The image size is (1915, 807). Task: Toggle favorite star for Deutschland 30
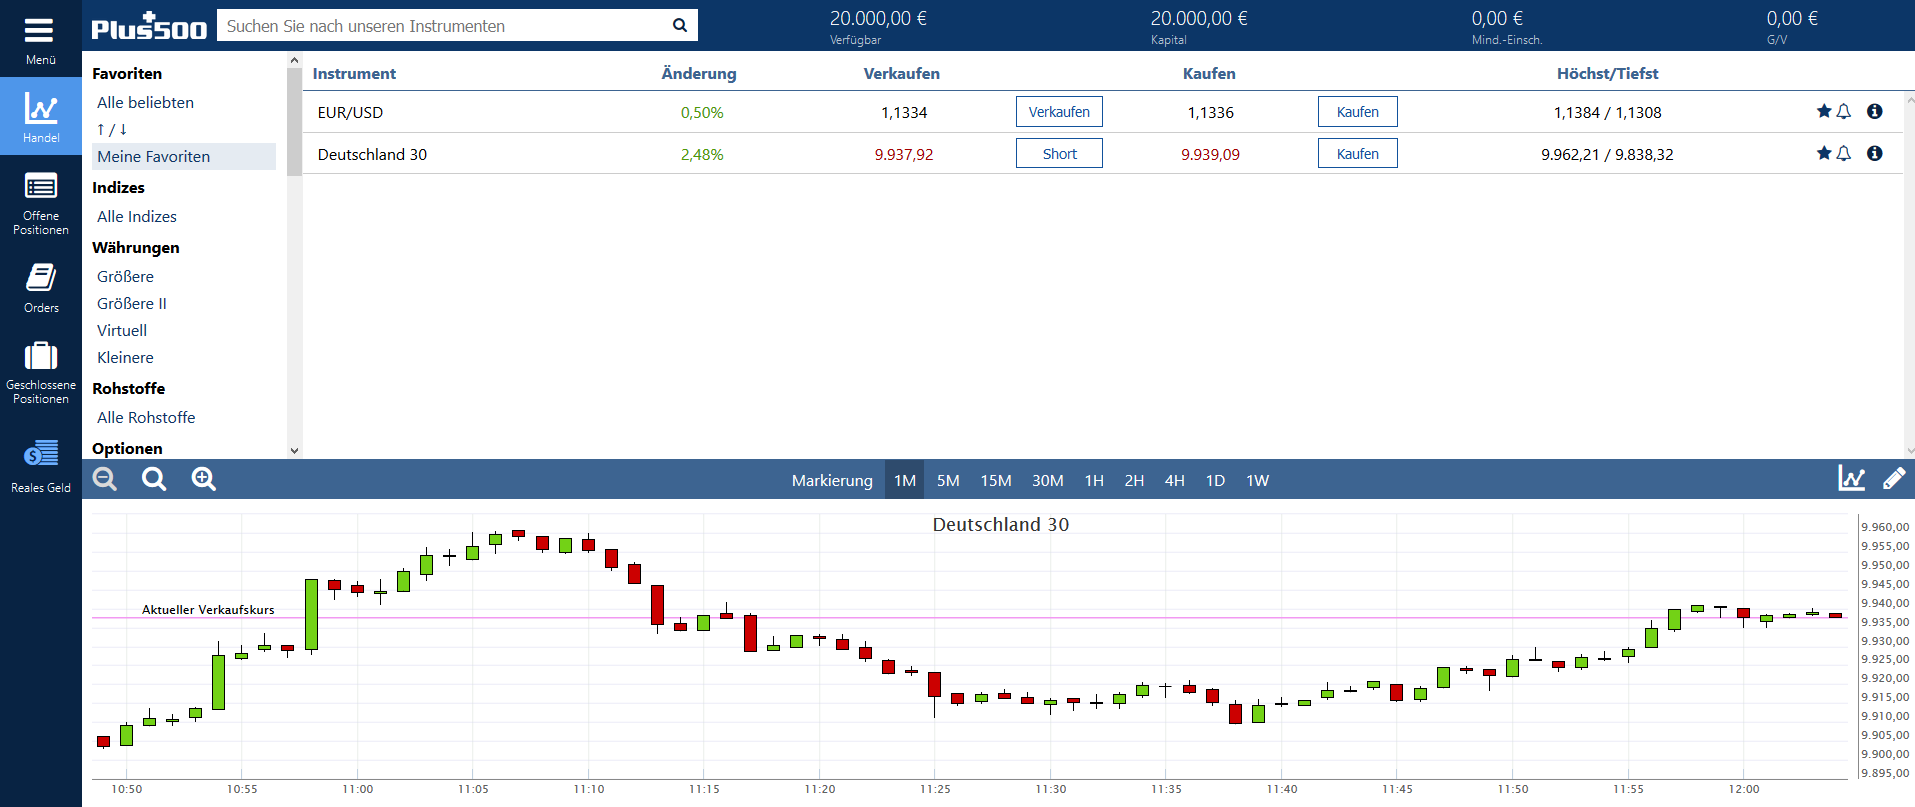(1824, 153)
